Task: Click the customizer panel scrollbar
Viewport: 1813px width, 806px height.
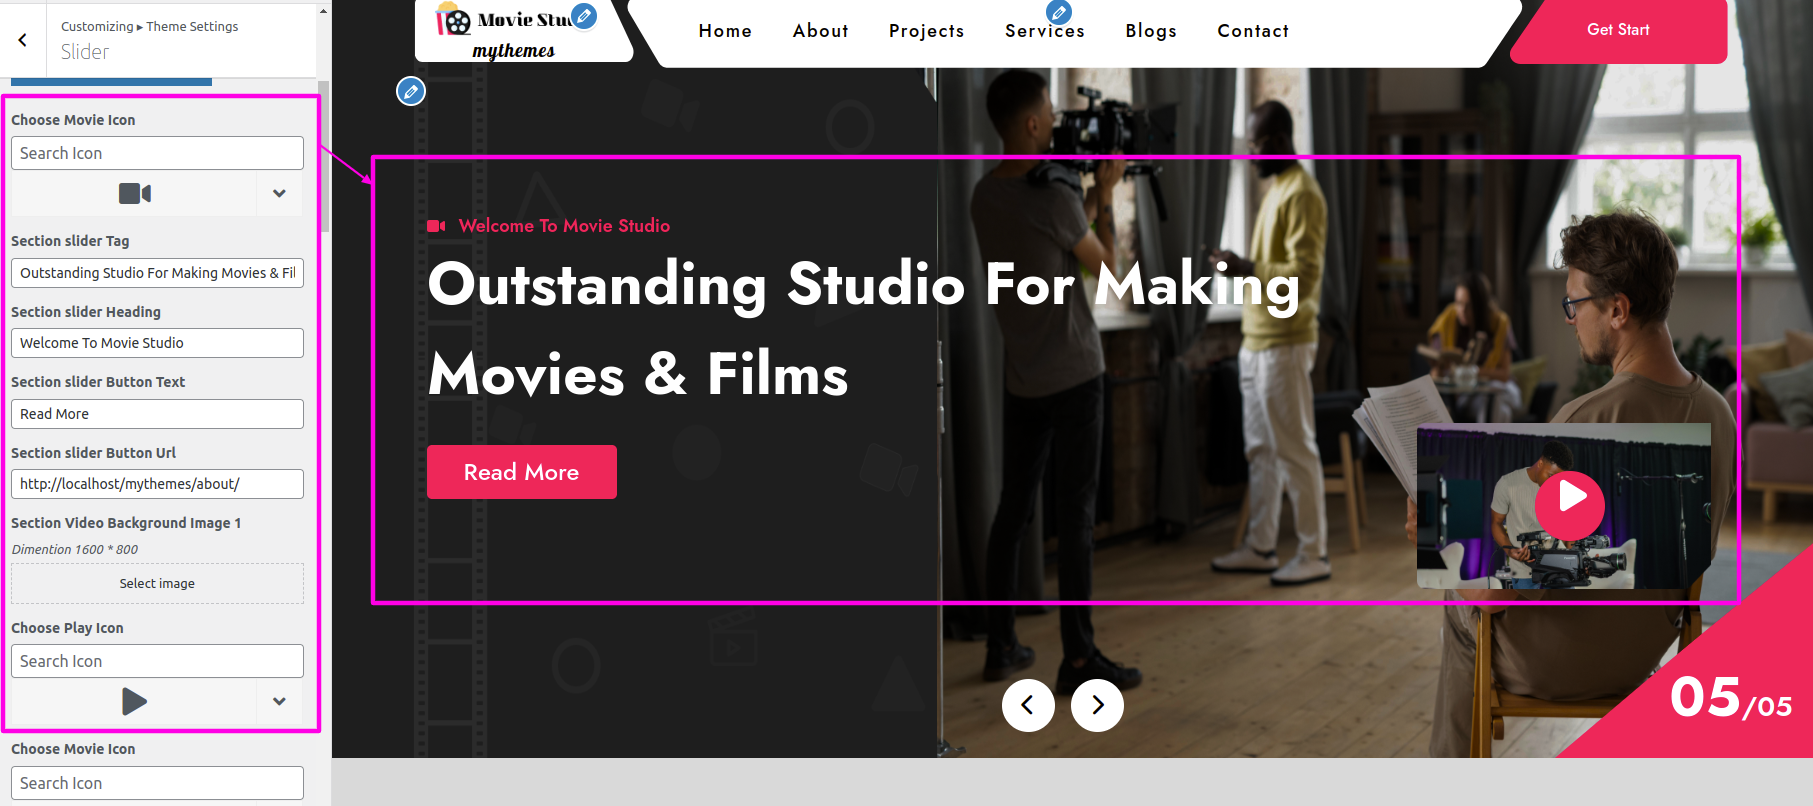Action: [x=323, y=157]
